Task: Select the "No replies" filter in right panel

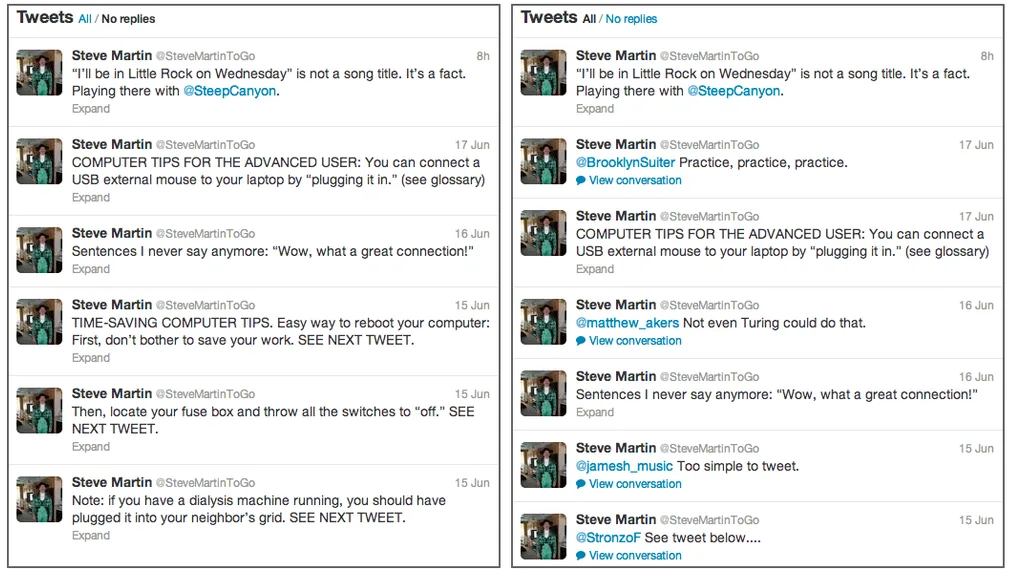Action: point(631,19)
